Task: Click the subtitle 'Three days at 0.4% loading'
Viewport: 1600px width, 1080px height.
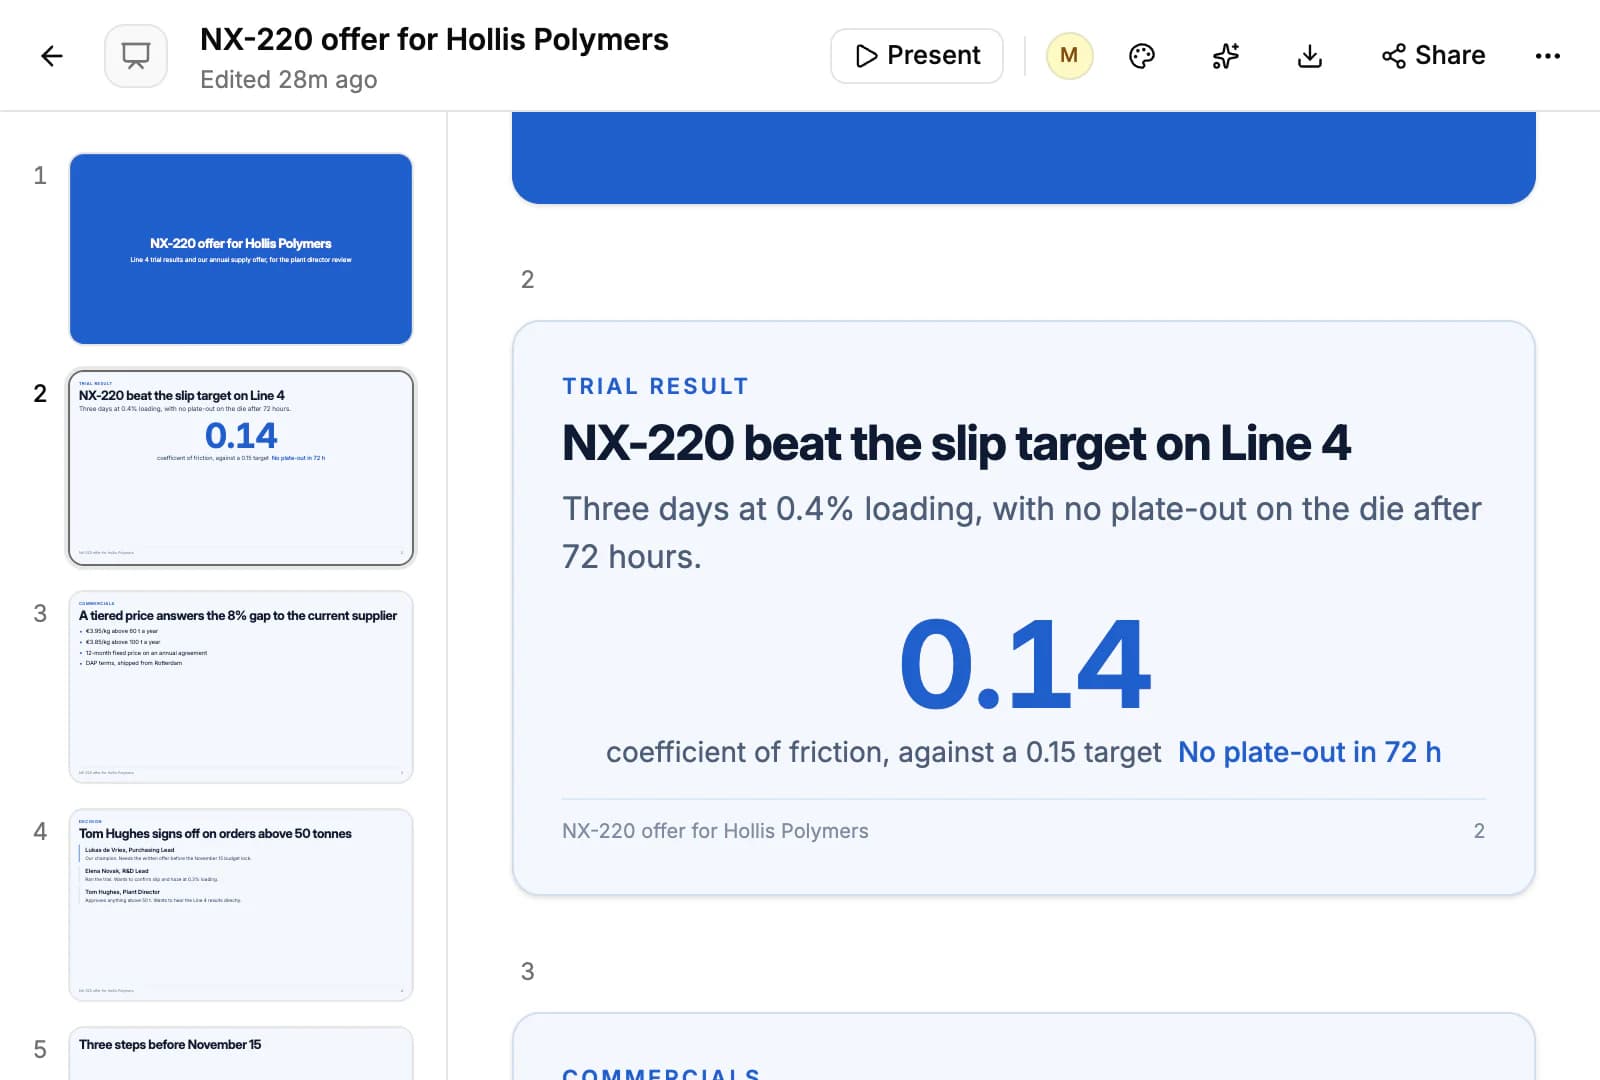Action: (x=1022, y=533)
